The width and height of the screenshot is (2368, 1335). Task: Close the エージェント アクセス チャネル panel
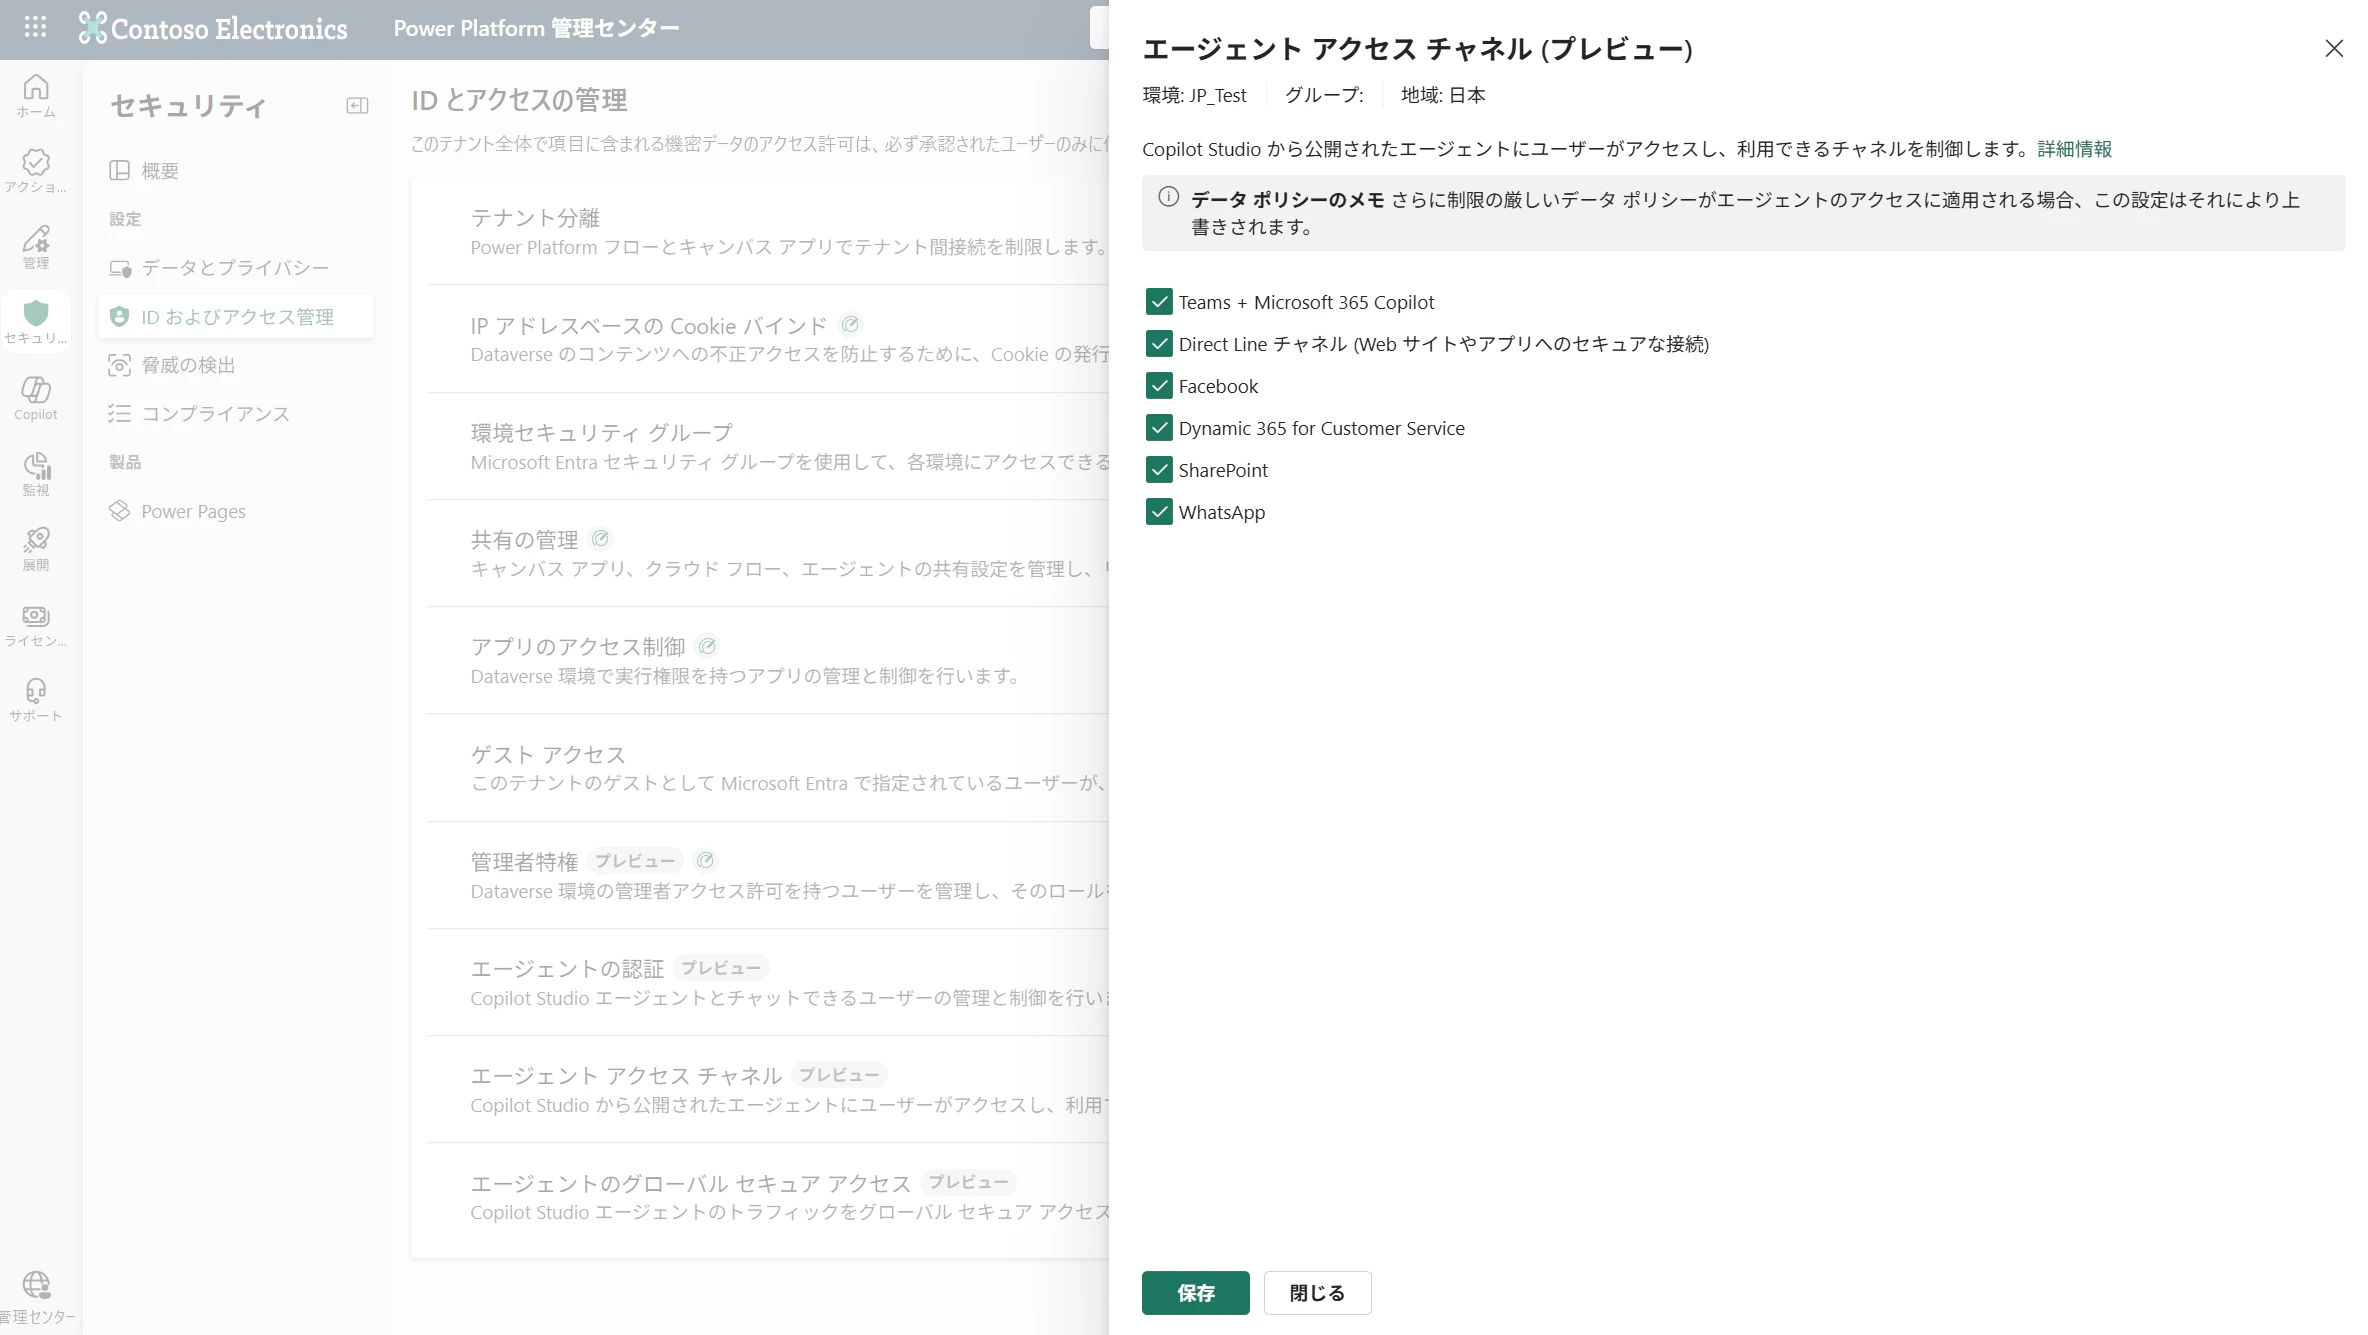(x=2334, y=48)
